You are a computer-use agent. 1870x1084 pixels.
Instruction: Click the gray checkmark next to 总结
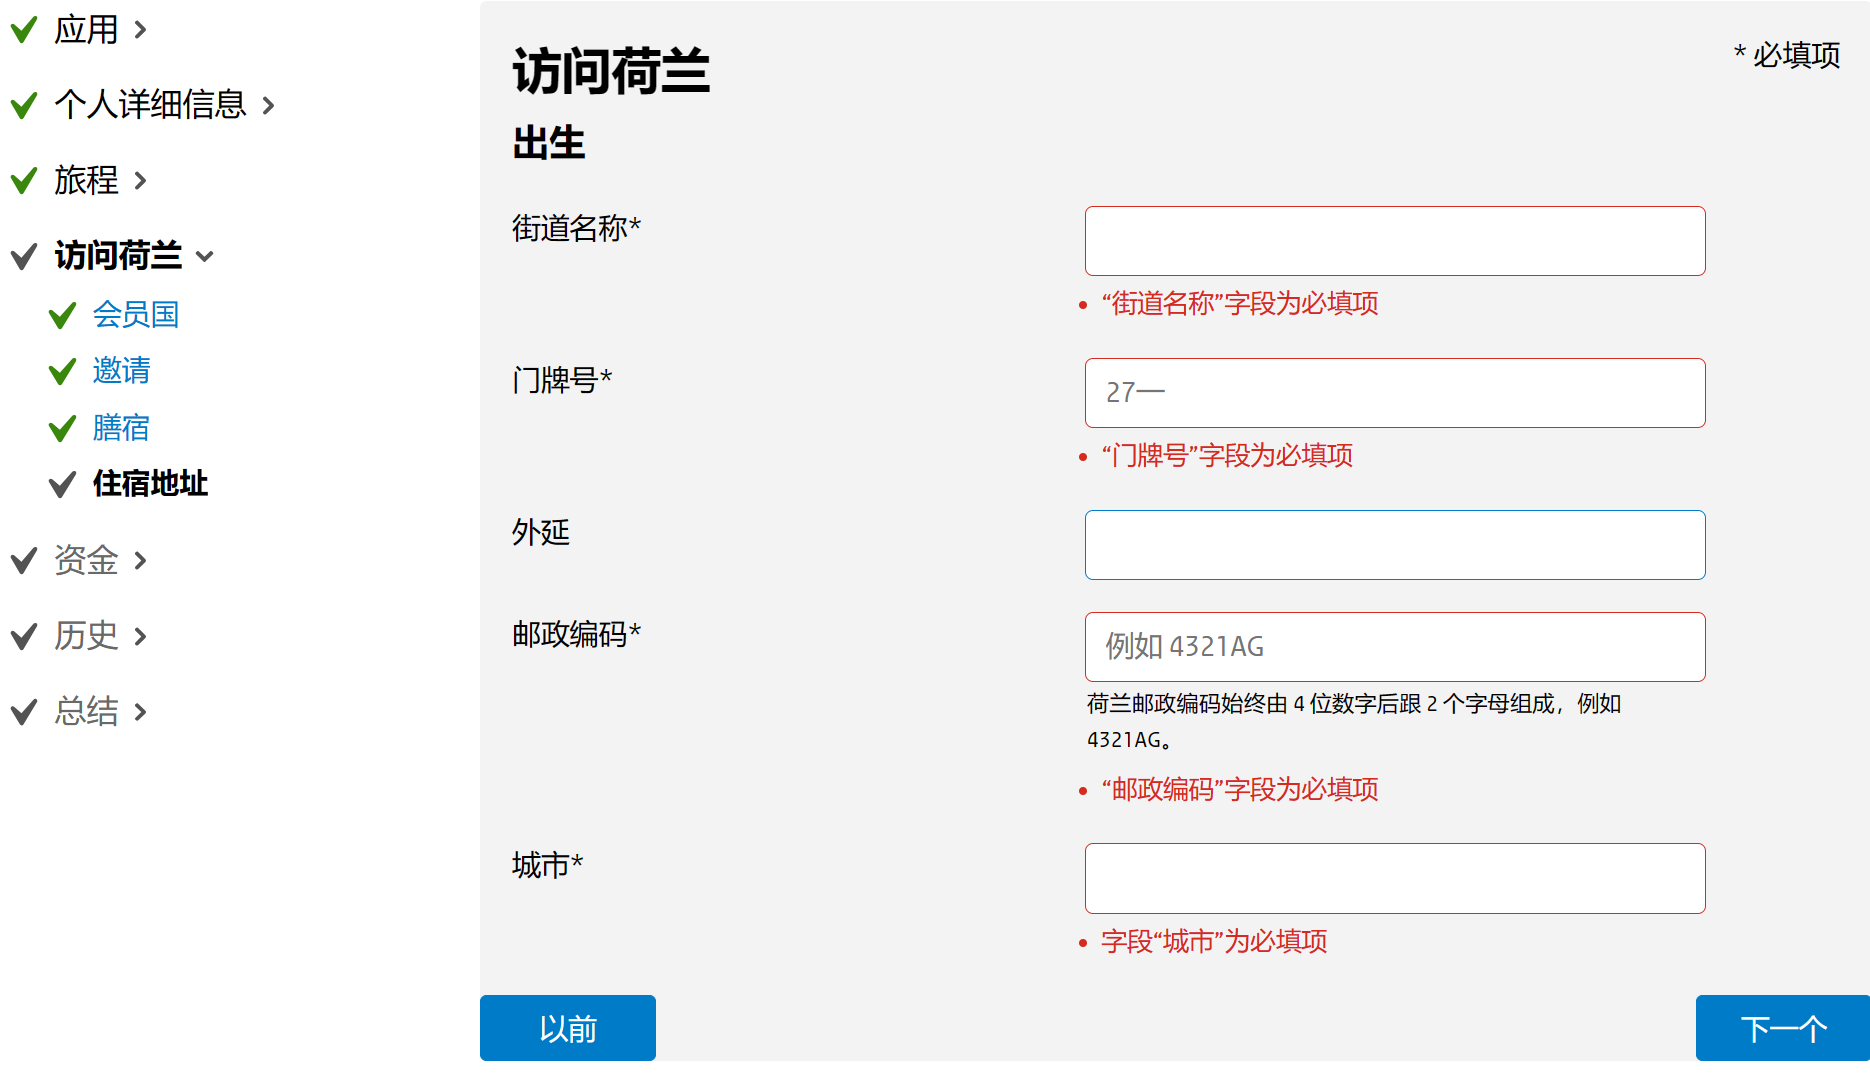[x=24, y=712]
